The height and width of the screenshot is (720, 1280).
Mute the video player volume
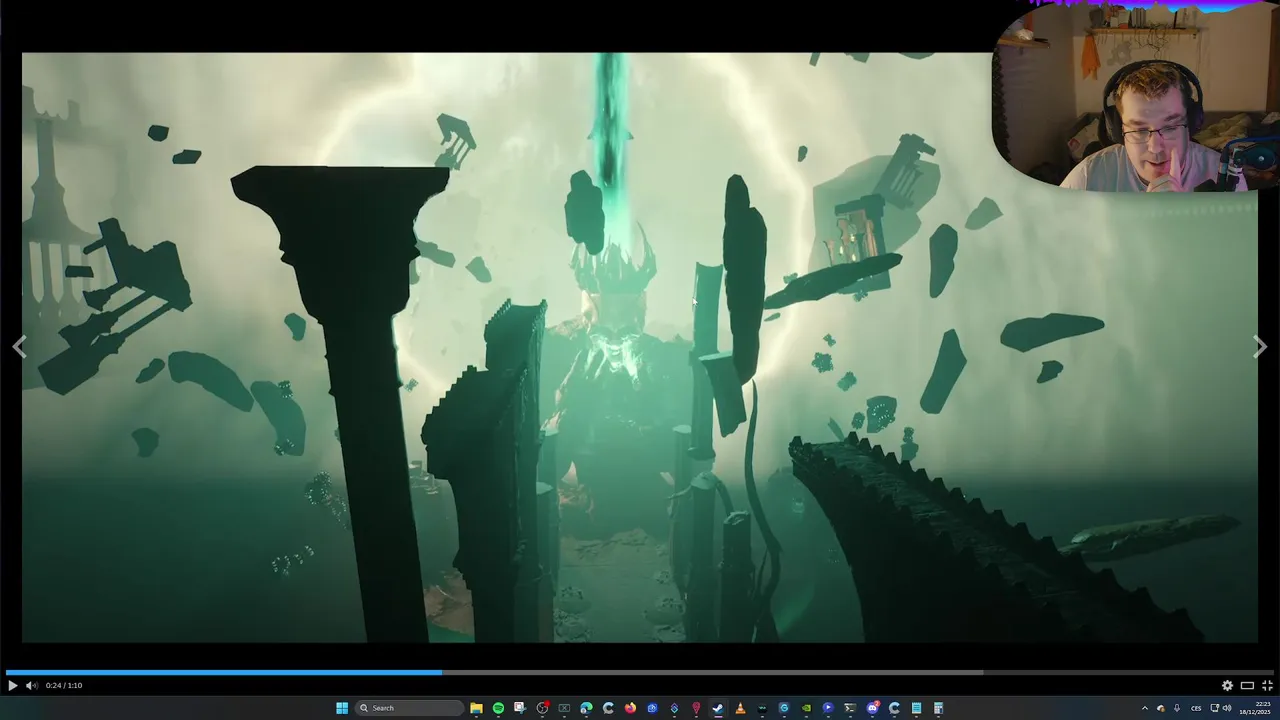click(x=31, y=685)
